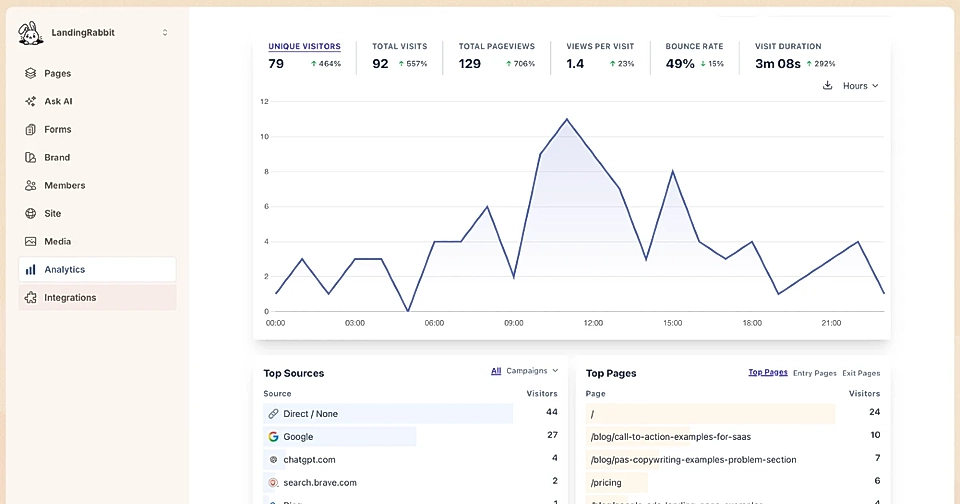Screen dimensions: 960x504
Task: Select the /pricing page row
Action: [x=733, y=483]
